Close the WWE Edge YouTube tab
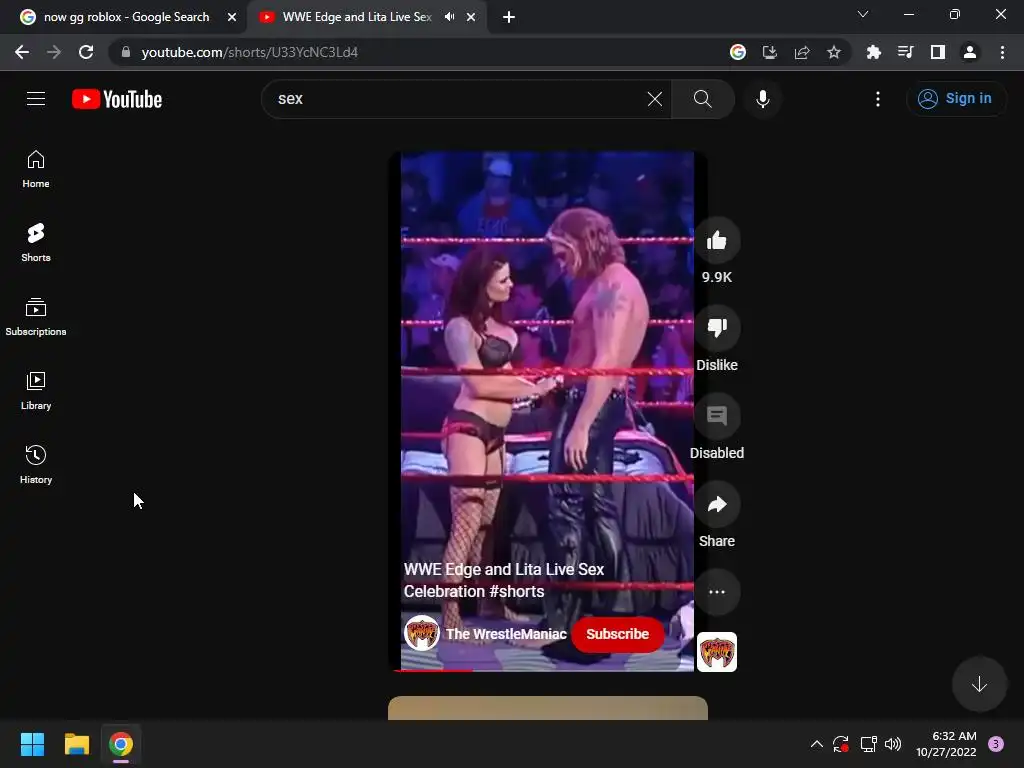The width and height of the screenshot is (1024, 768). [x=471, y=17]
